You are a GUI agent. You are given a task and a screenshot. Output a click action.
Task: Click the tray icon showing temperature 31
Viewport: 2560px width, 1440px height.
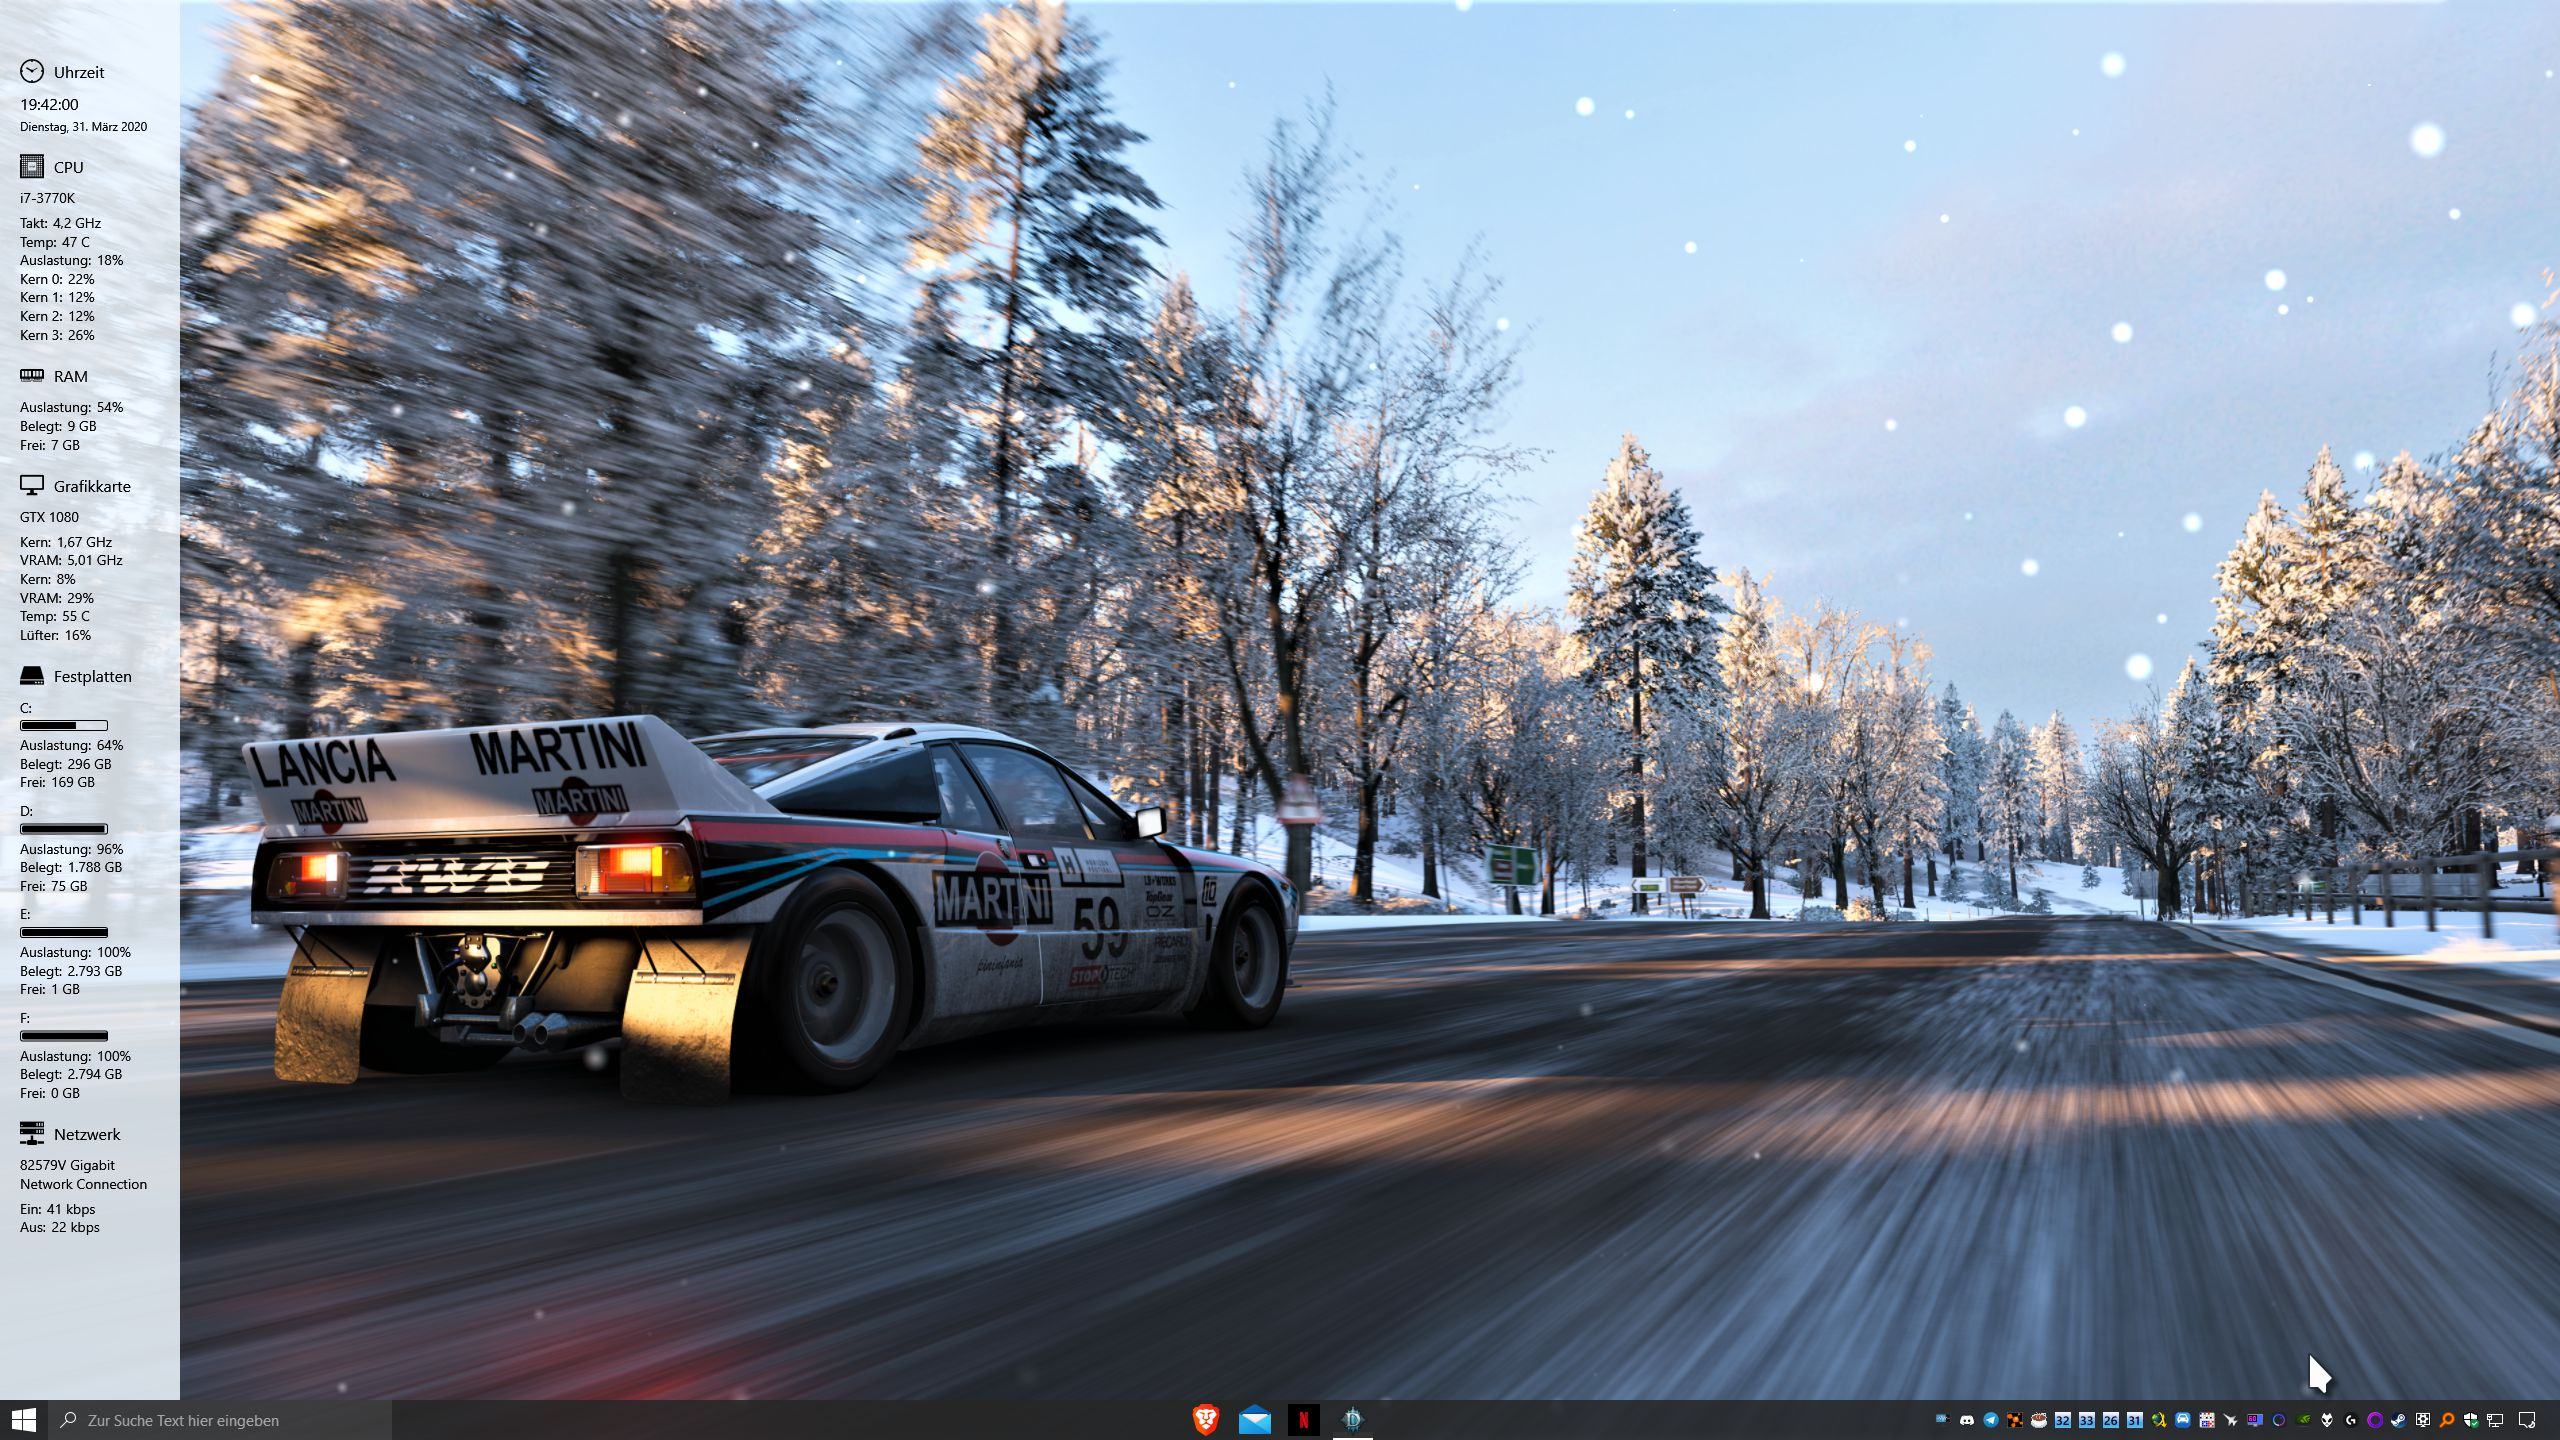(x=2135, y=1420)
